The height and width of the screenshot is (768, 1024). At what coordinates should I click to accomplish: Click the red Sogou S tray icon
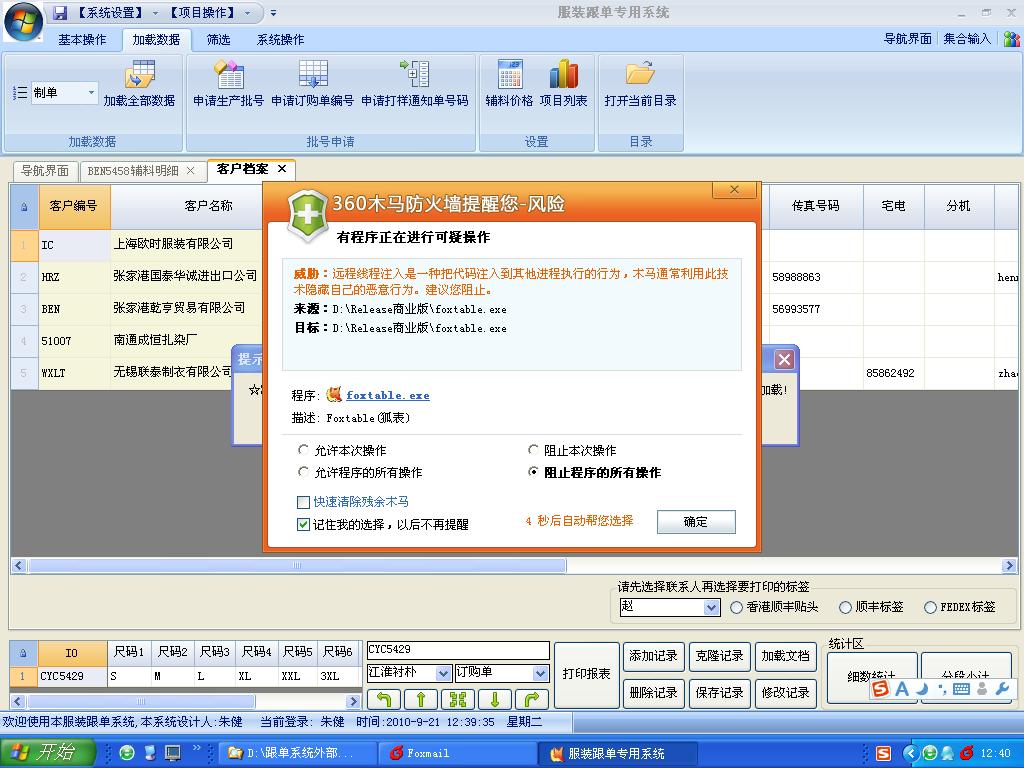pyautogui.click(x=884, y=753)
